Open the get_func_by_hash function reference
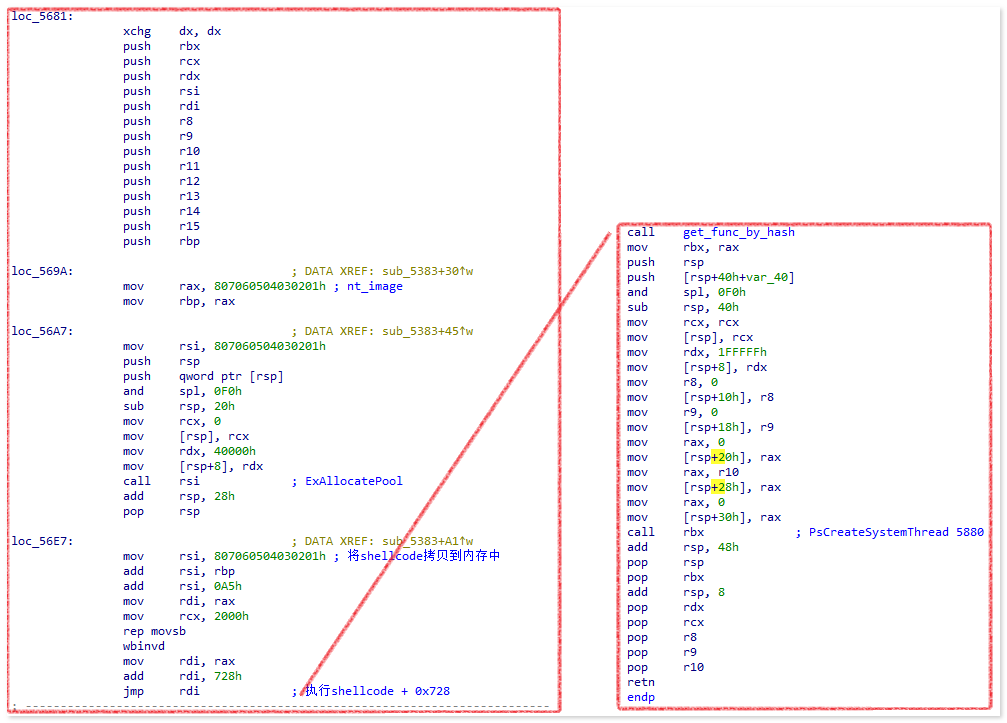This screenshot has height=723, width=1007. tap(739, 232)
